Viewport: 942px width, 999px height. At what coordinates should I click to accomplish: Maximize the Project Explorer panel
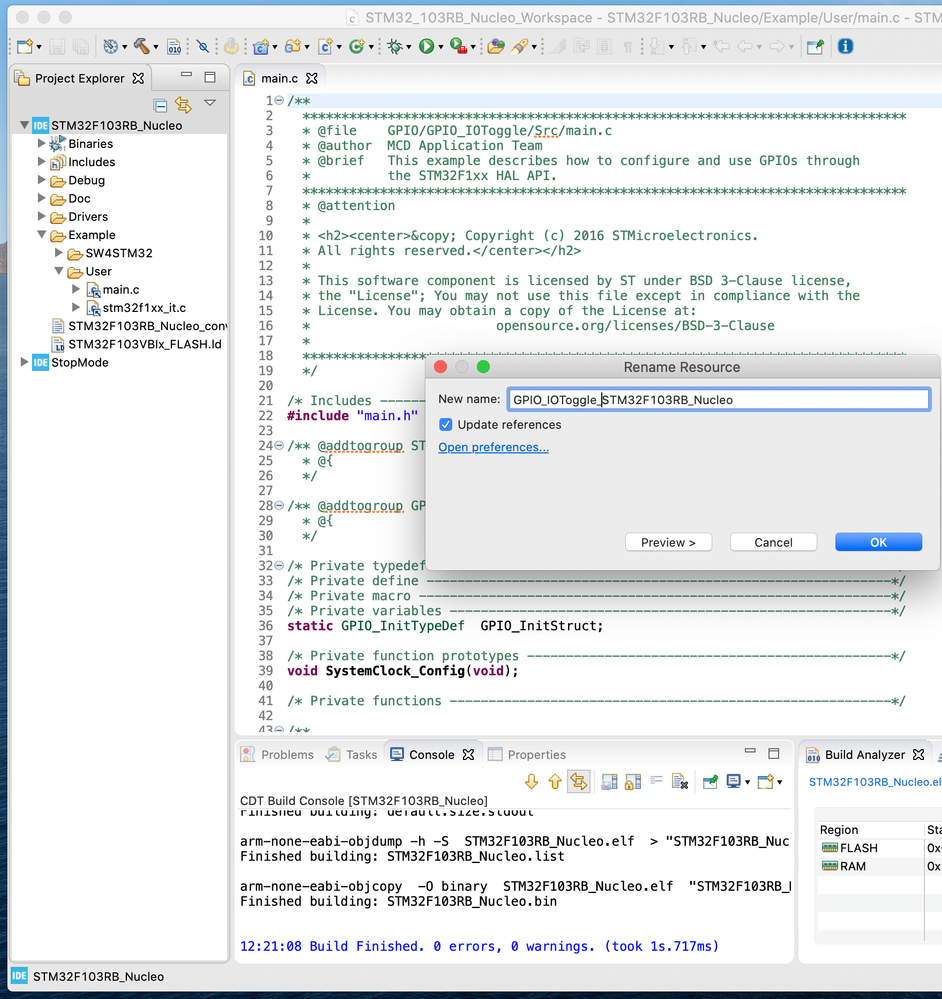pos(210,77)
